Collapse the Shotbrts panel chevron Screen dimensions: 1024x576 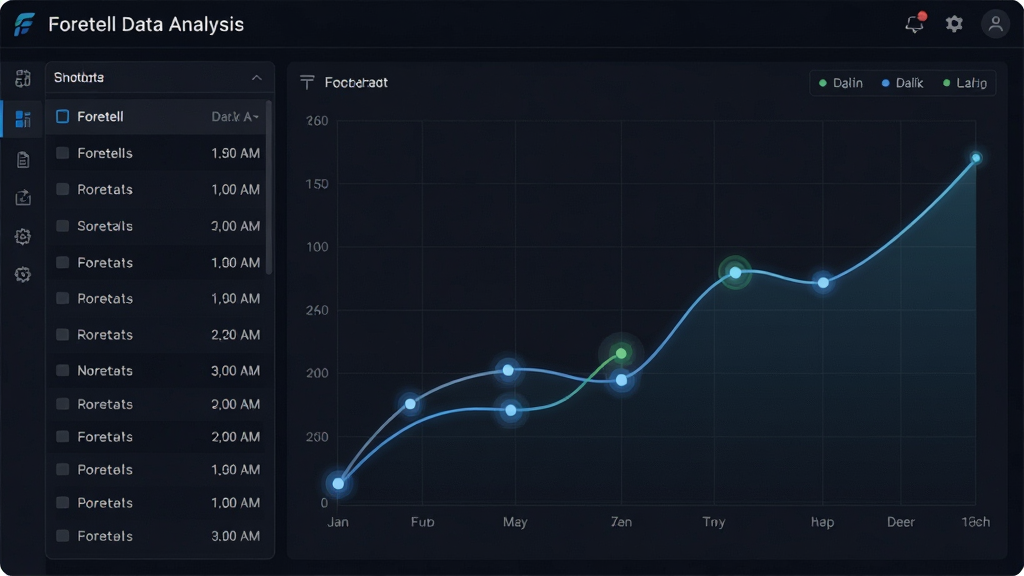(257, 78)
